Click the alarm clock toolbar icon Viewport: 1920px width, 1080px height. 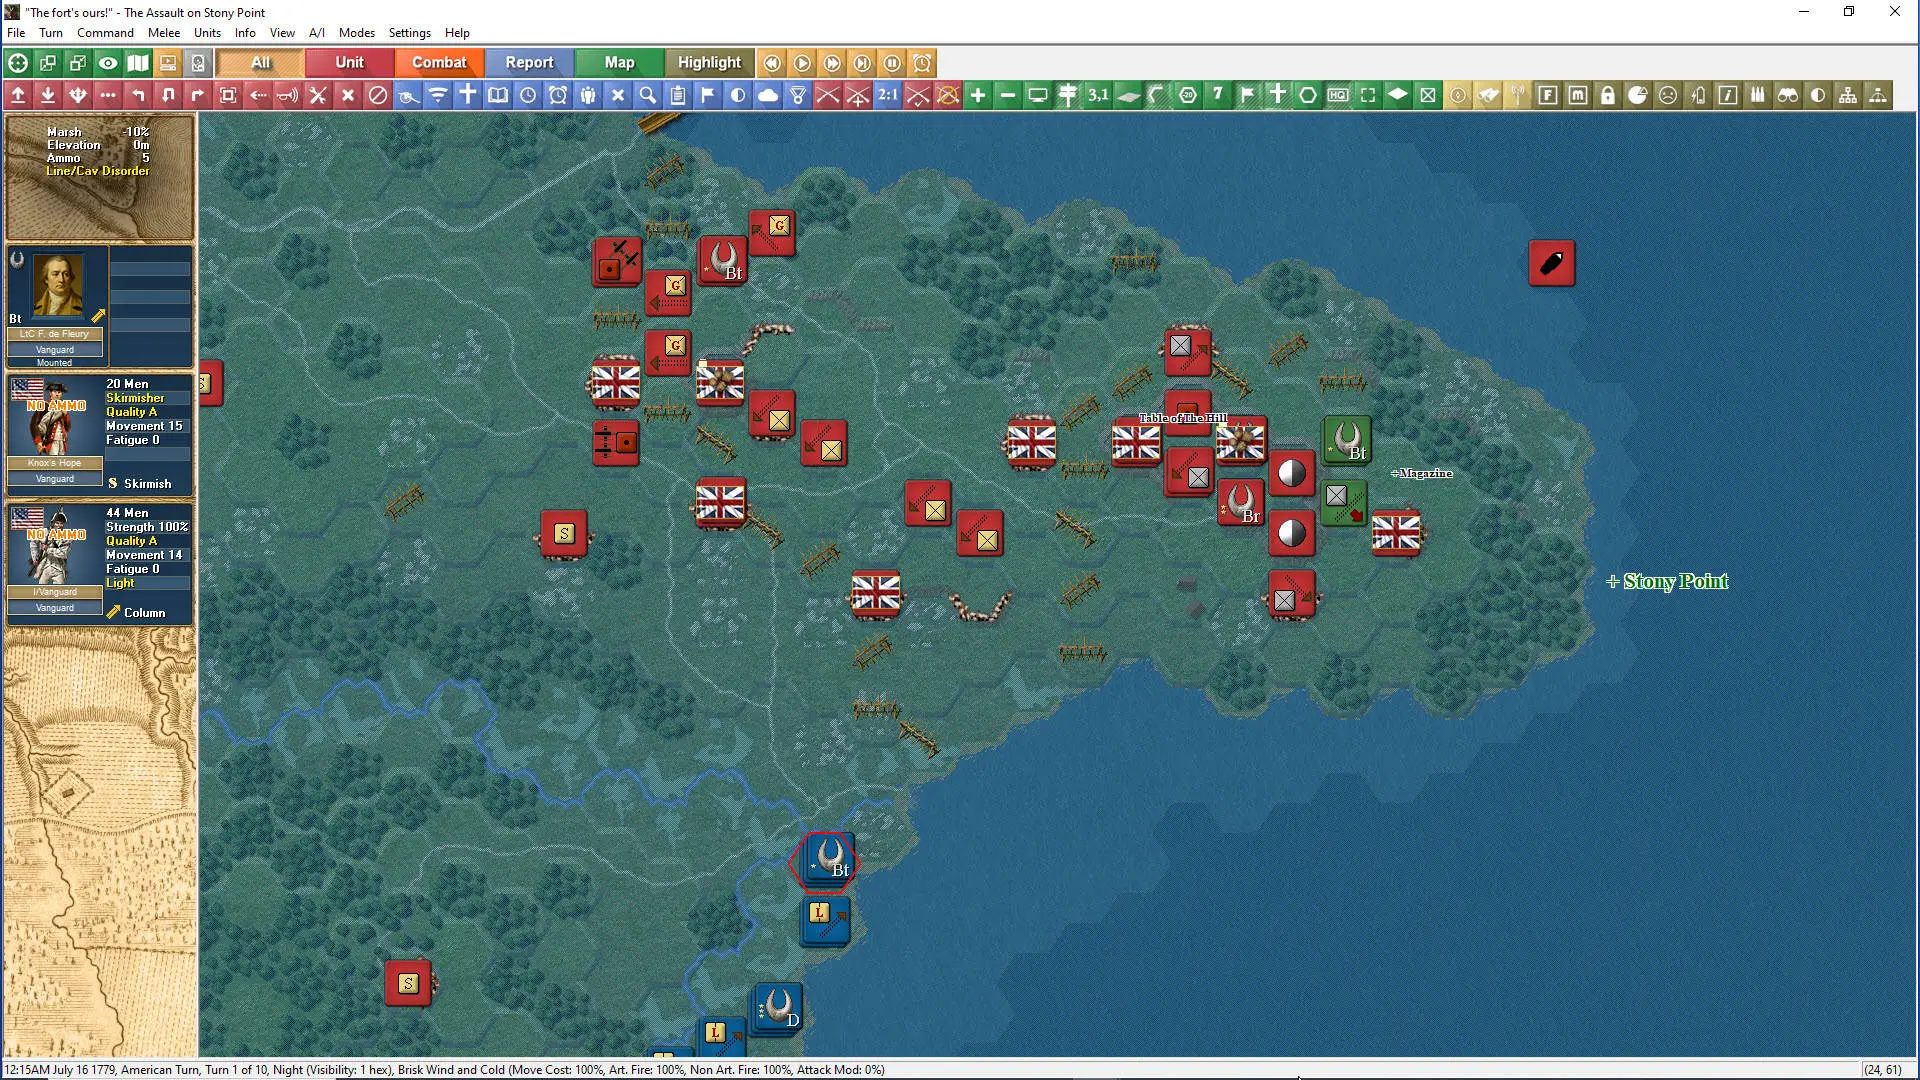[558, 95]
